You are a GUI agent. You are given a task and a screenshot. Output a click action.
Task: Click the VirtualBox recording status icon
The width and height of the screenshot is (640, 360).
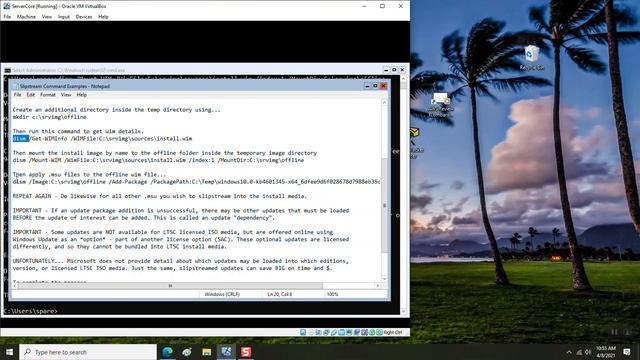(x=357, y=332)
